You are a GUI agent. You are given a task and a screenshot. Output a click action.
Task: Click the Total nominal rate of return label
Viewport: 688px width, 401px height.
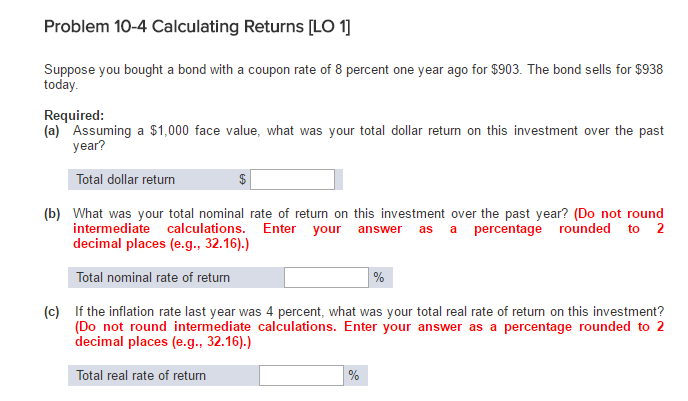(153, 277)
